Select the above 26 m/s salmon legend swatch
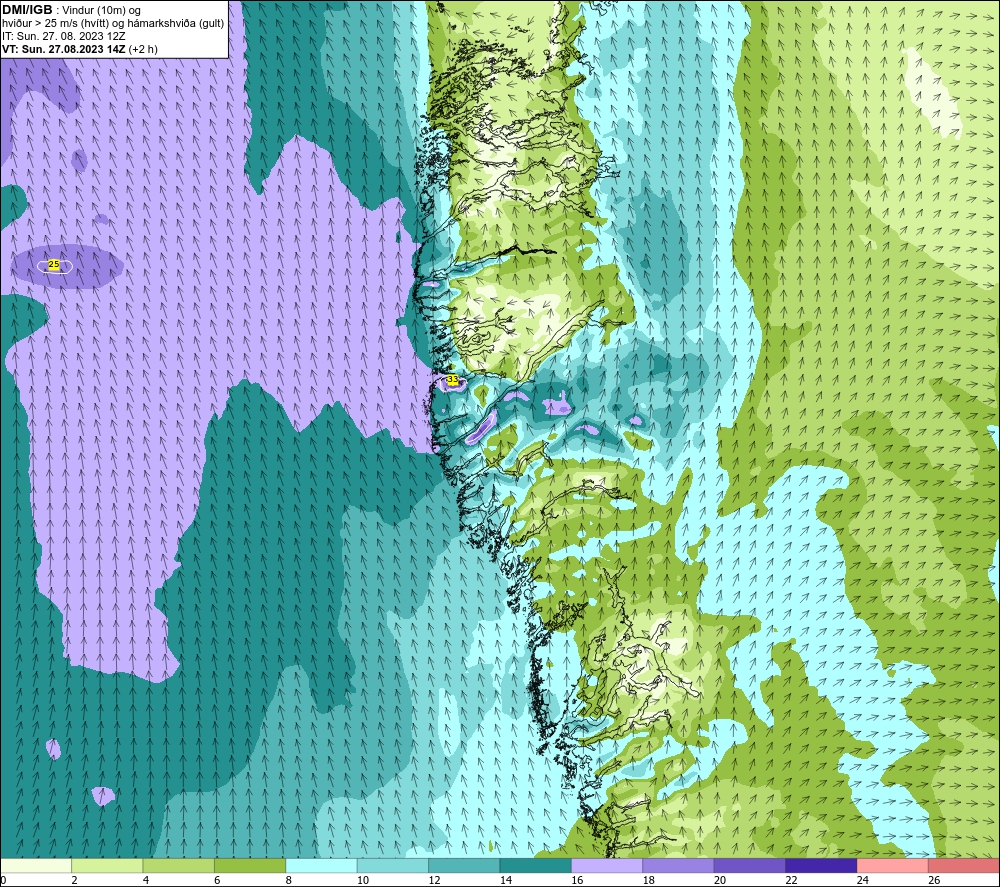 964,865
